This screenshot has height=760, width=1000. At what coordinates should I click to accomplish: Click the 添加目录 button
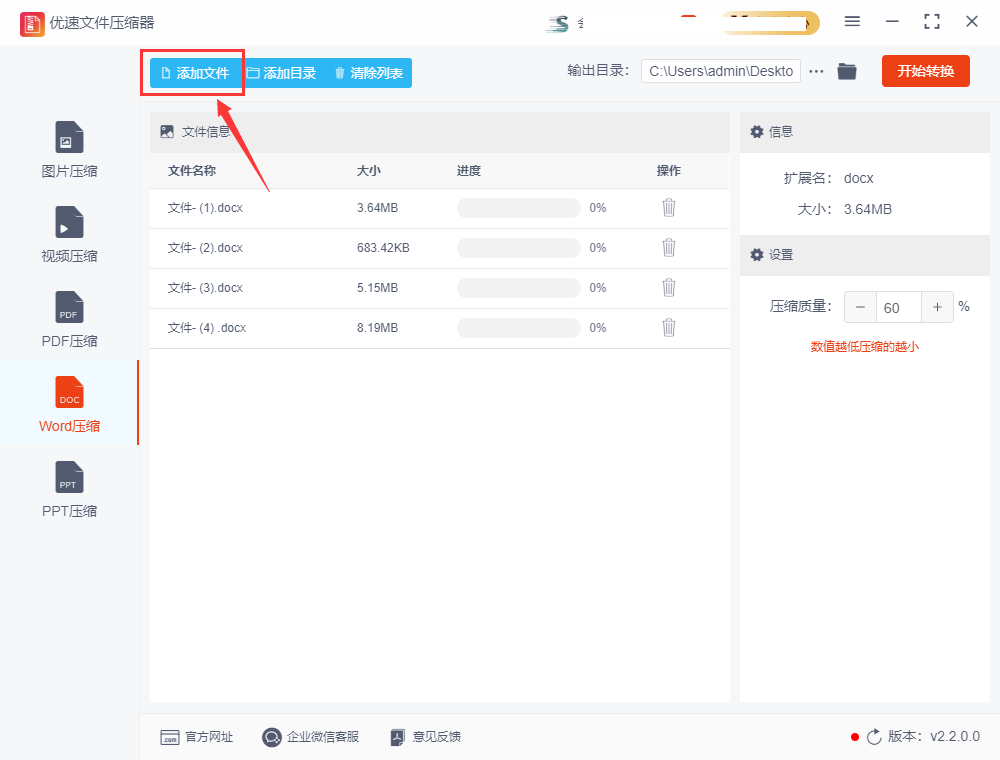coord(281,73)
